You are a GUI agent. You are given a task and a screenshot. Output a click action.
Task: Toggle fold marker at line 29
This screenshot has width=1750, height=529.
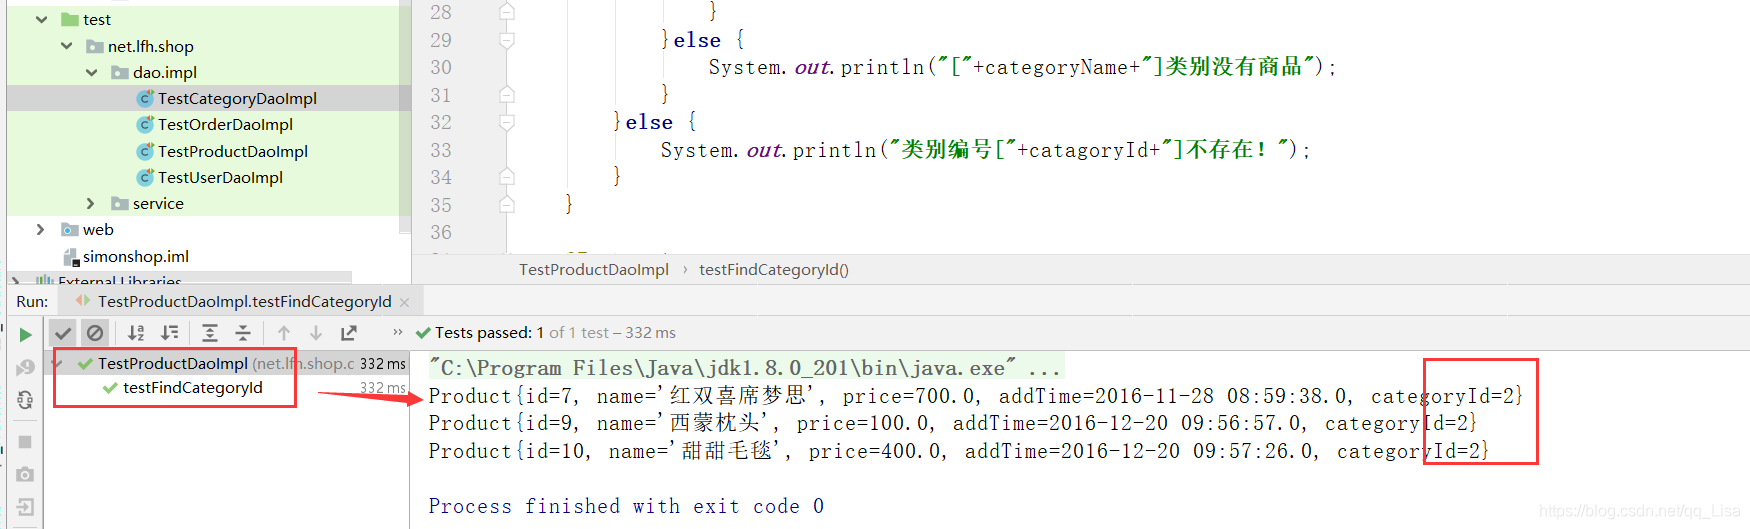[x=507, y=40]
